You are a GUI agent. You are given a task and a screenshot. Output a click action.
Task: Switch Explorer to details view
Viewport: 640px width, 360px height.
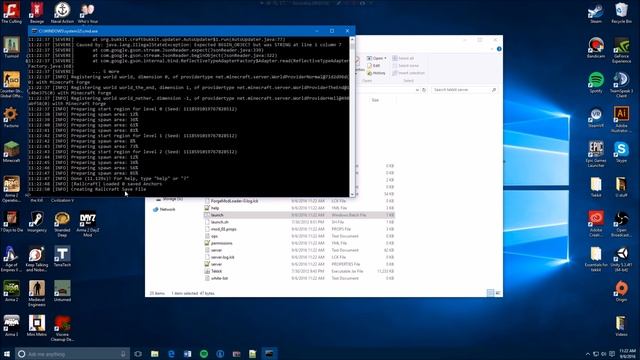490,293
